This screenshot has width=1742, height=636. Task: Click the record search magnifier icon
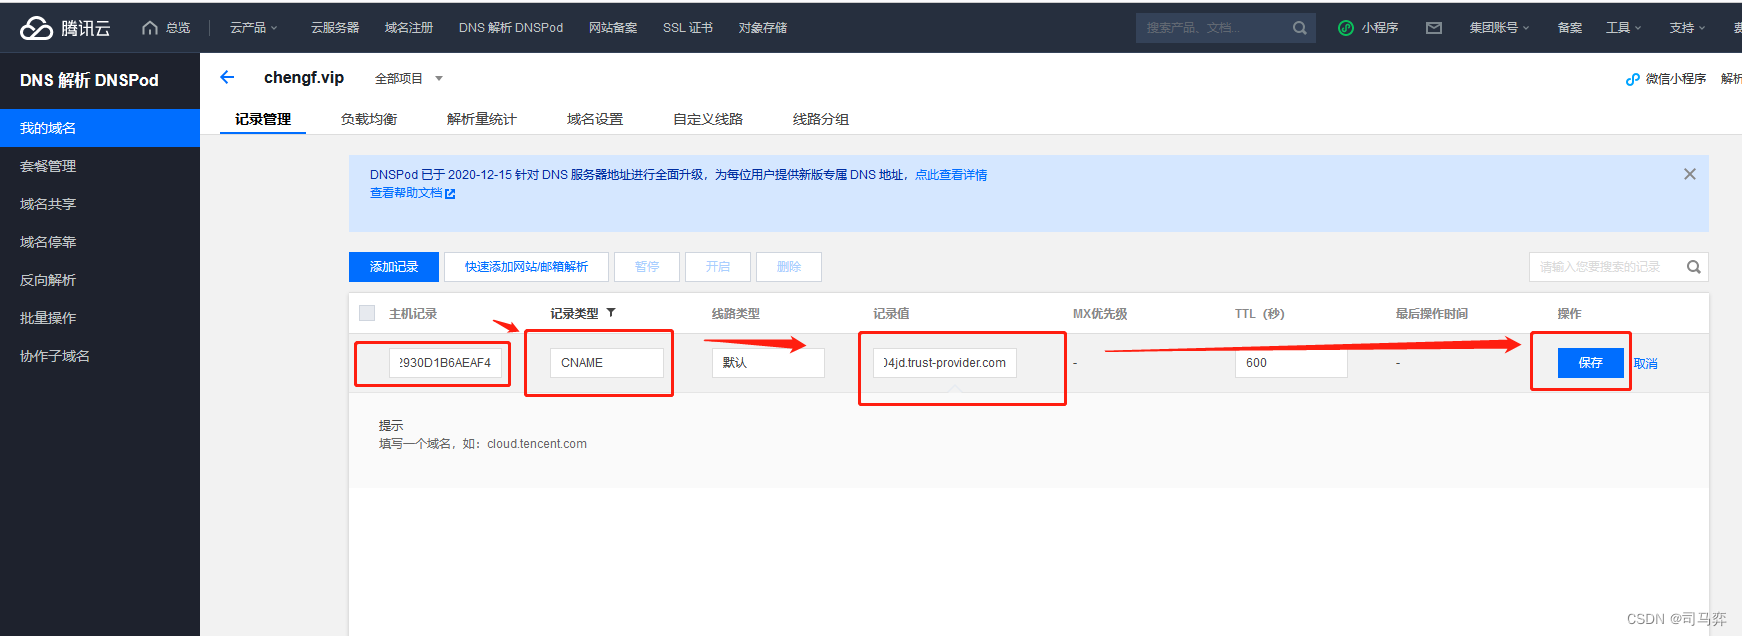(x=1693, y=267)
